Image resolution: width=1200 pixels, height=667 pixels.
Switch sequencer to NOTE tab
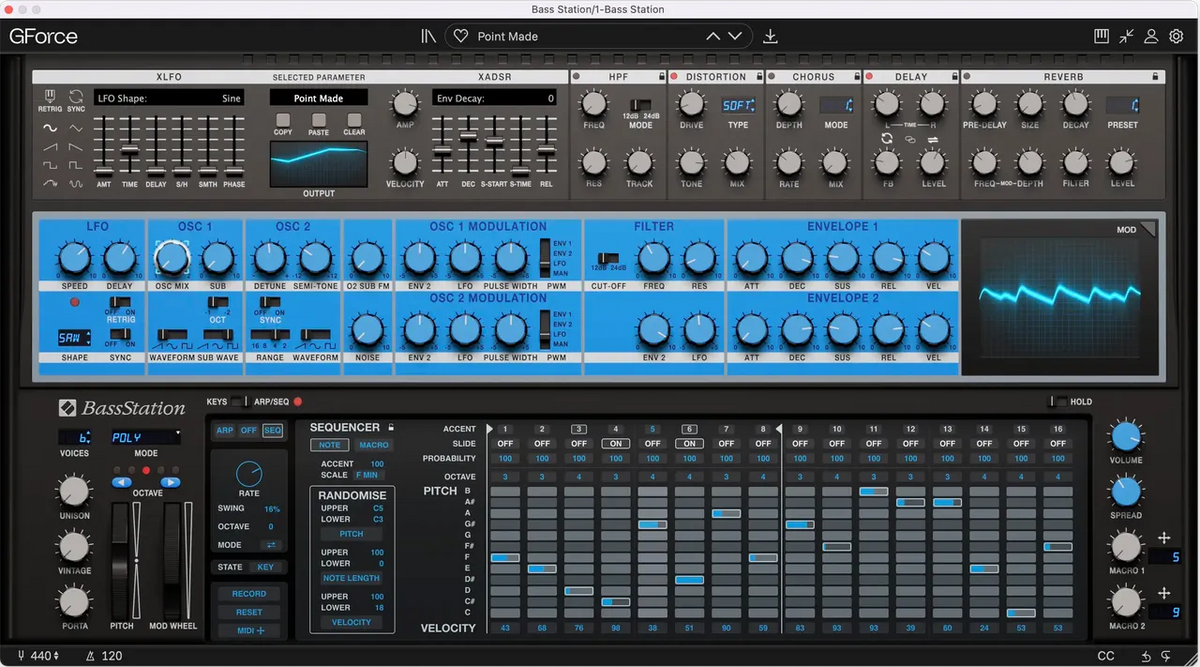(329, 445)
